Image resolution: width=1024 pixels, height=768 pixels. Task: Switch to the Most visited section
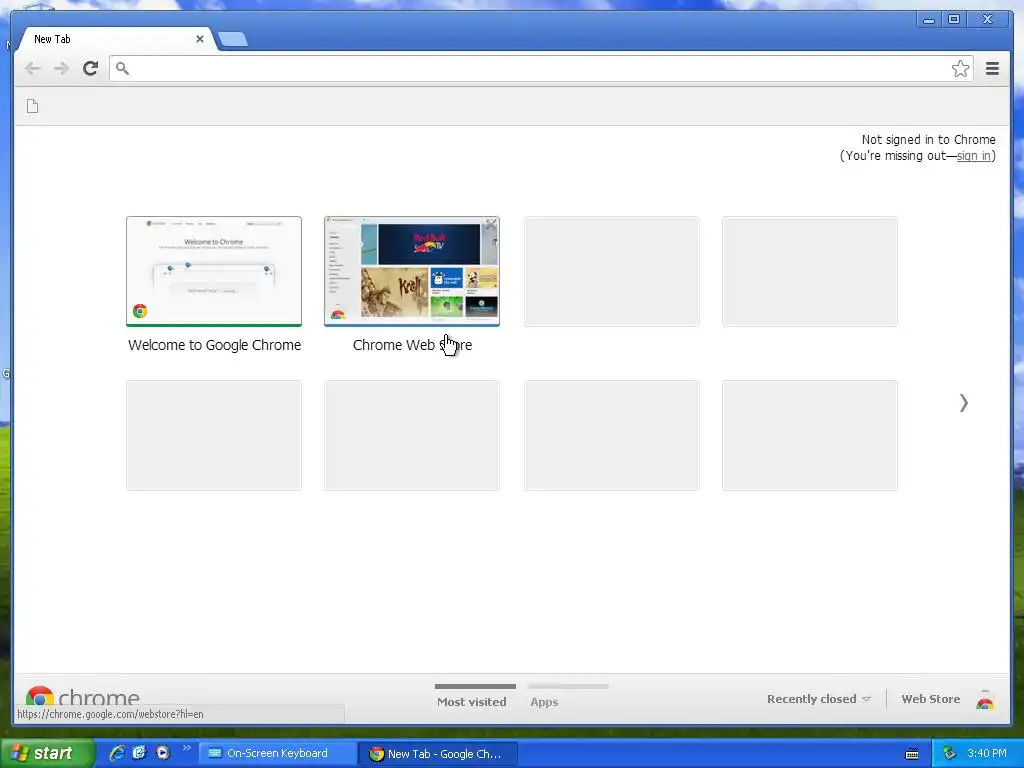point(472,702)
